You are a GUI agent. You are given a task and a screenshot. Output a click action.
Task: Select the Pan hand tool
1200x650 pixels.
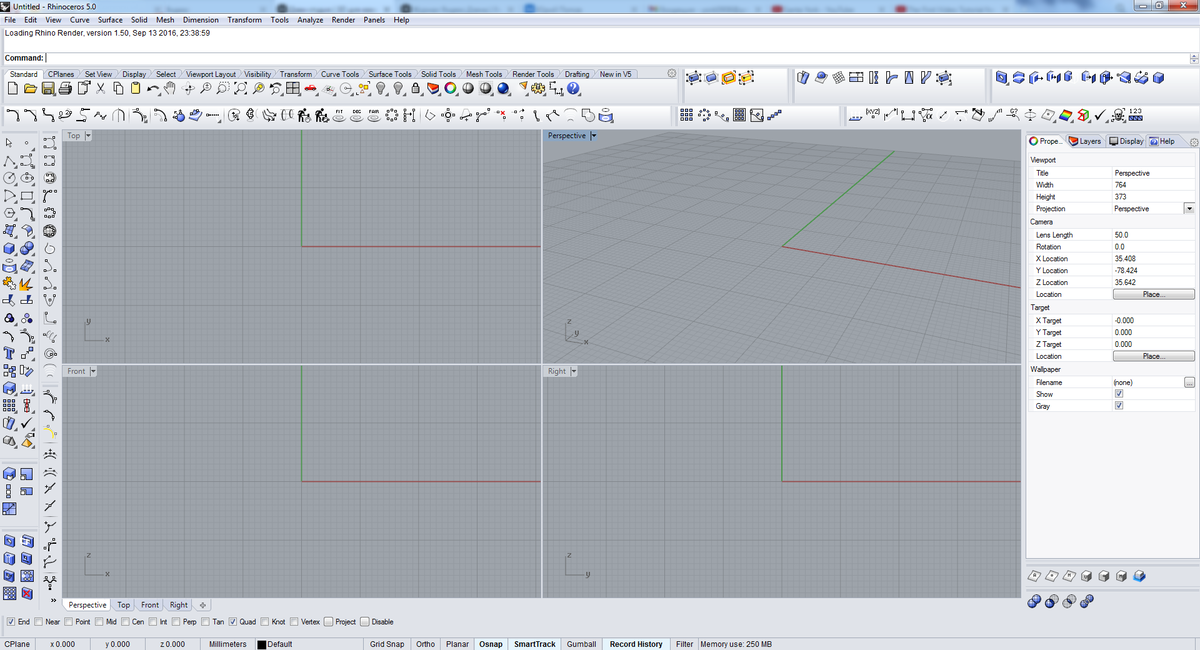[x=170, y=90]
